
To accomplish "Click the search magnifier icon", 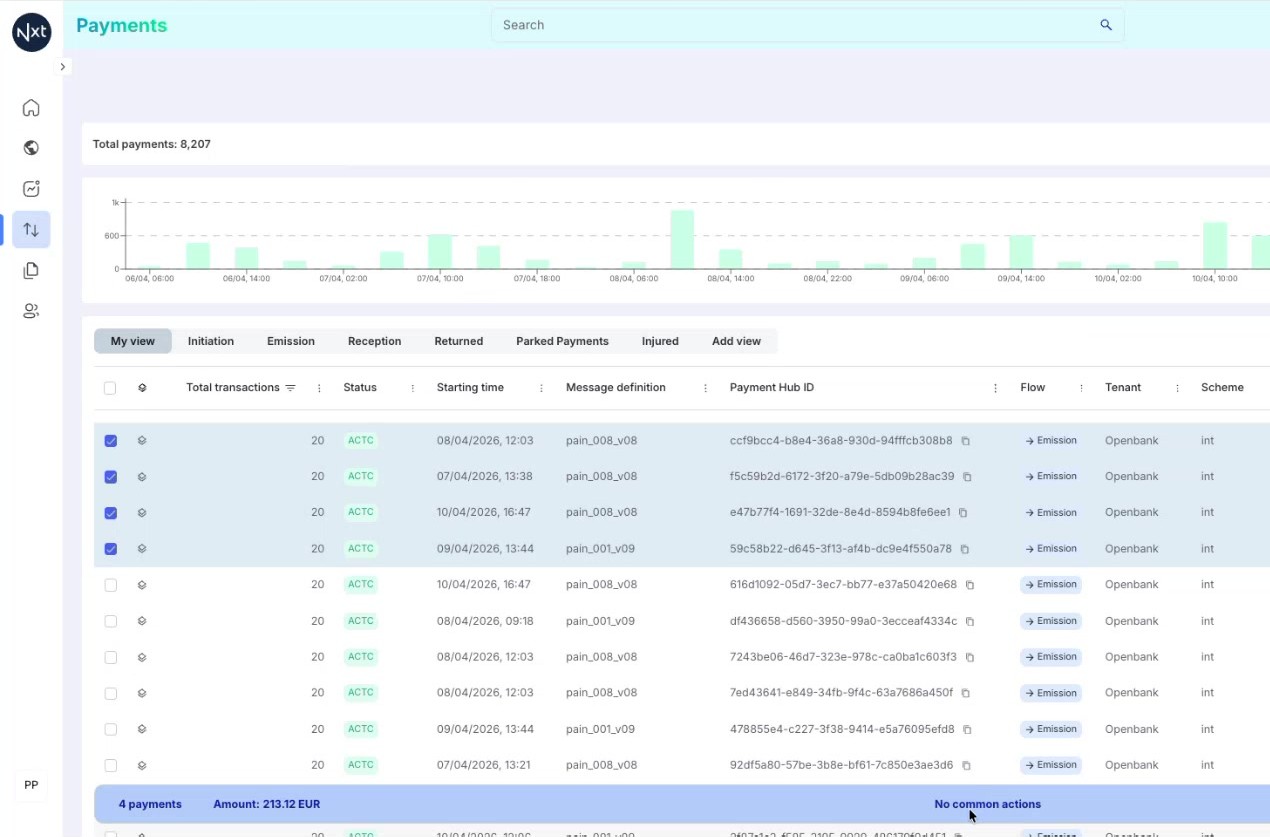I will coord(1106,25).
